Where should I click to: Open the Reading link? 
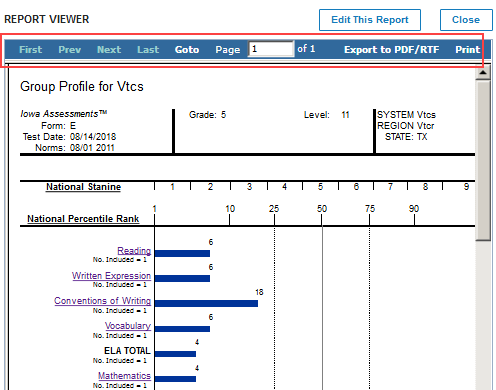point(134,250)
